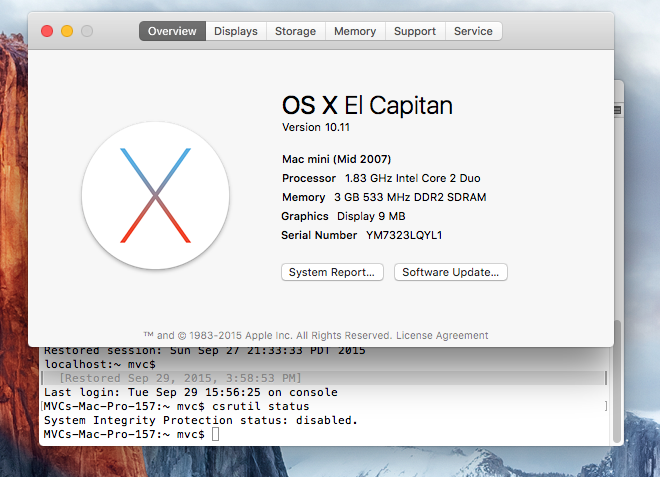This screenshot has height=477, width=660.
Task: Open the License Agreement link
Action: click(442, 336)
